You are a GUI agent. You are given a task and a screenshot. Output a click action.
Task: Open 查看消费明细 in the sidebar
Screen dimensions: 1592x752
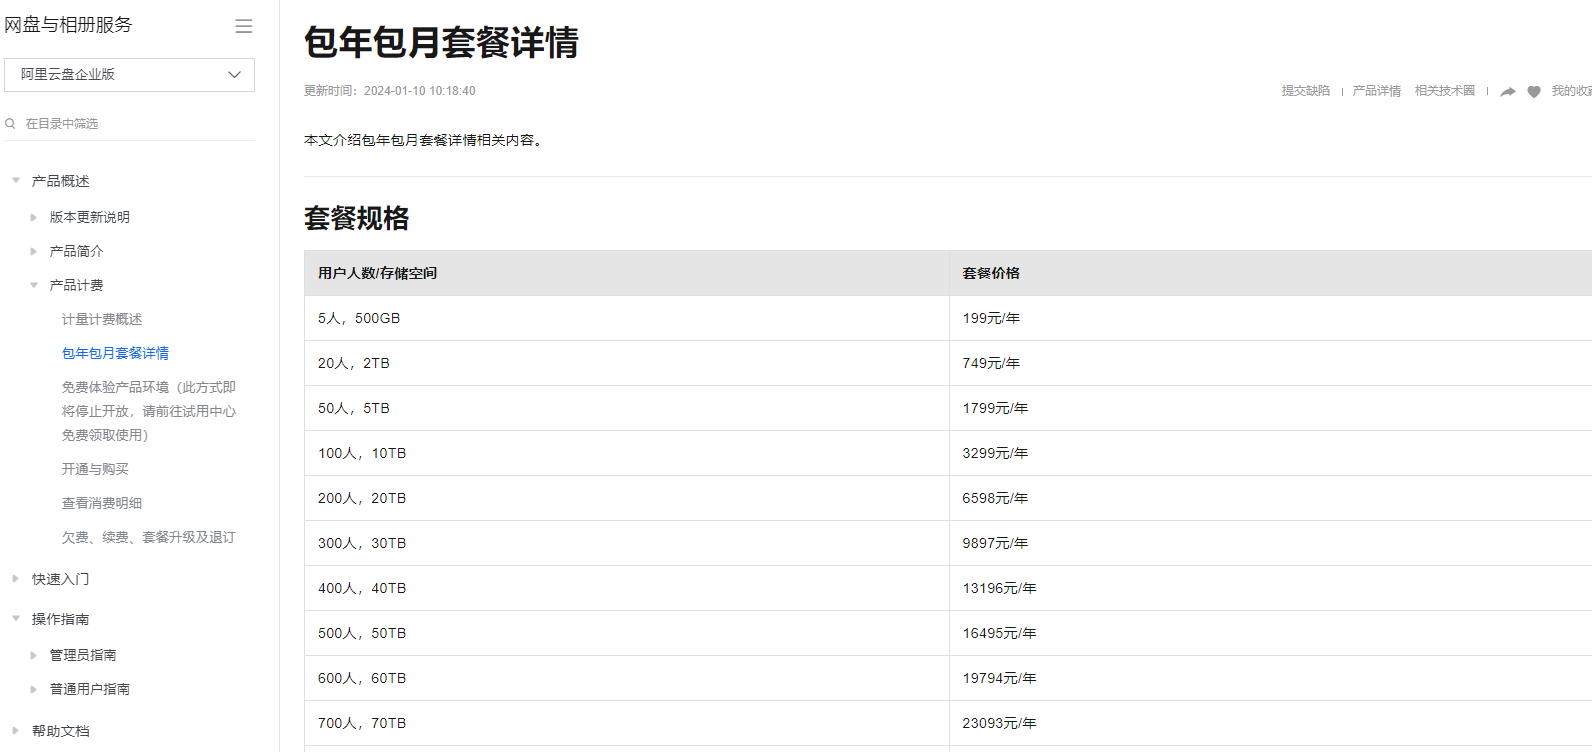102,503
